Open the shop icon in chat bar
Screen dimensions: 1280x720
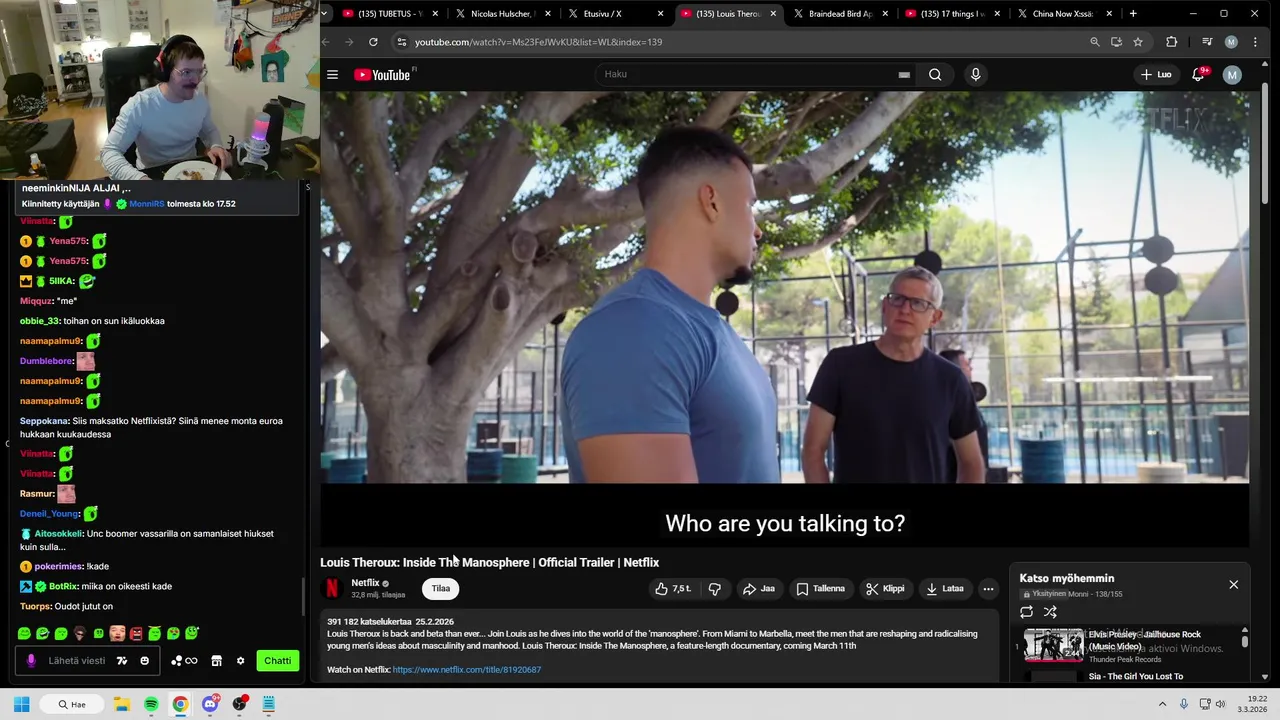(216, 661)
